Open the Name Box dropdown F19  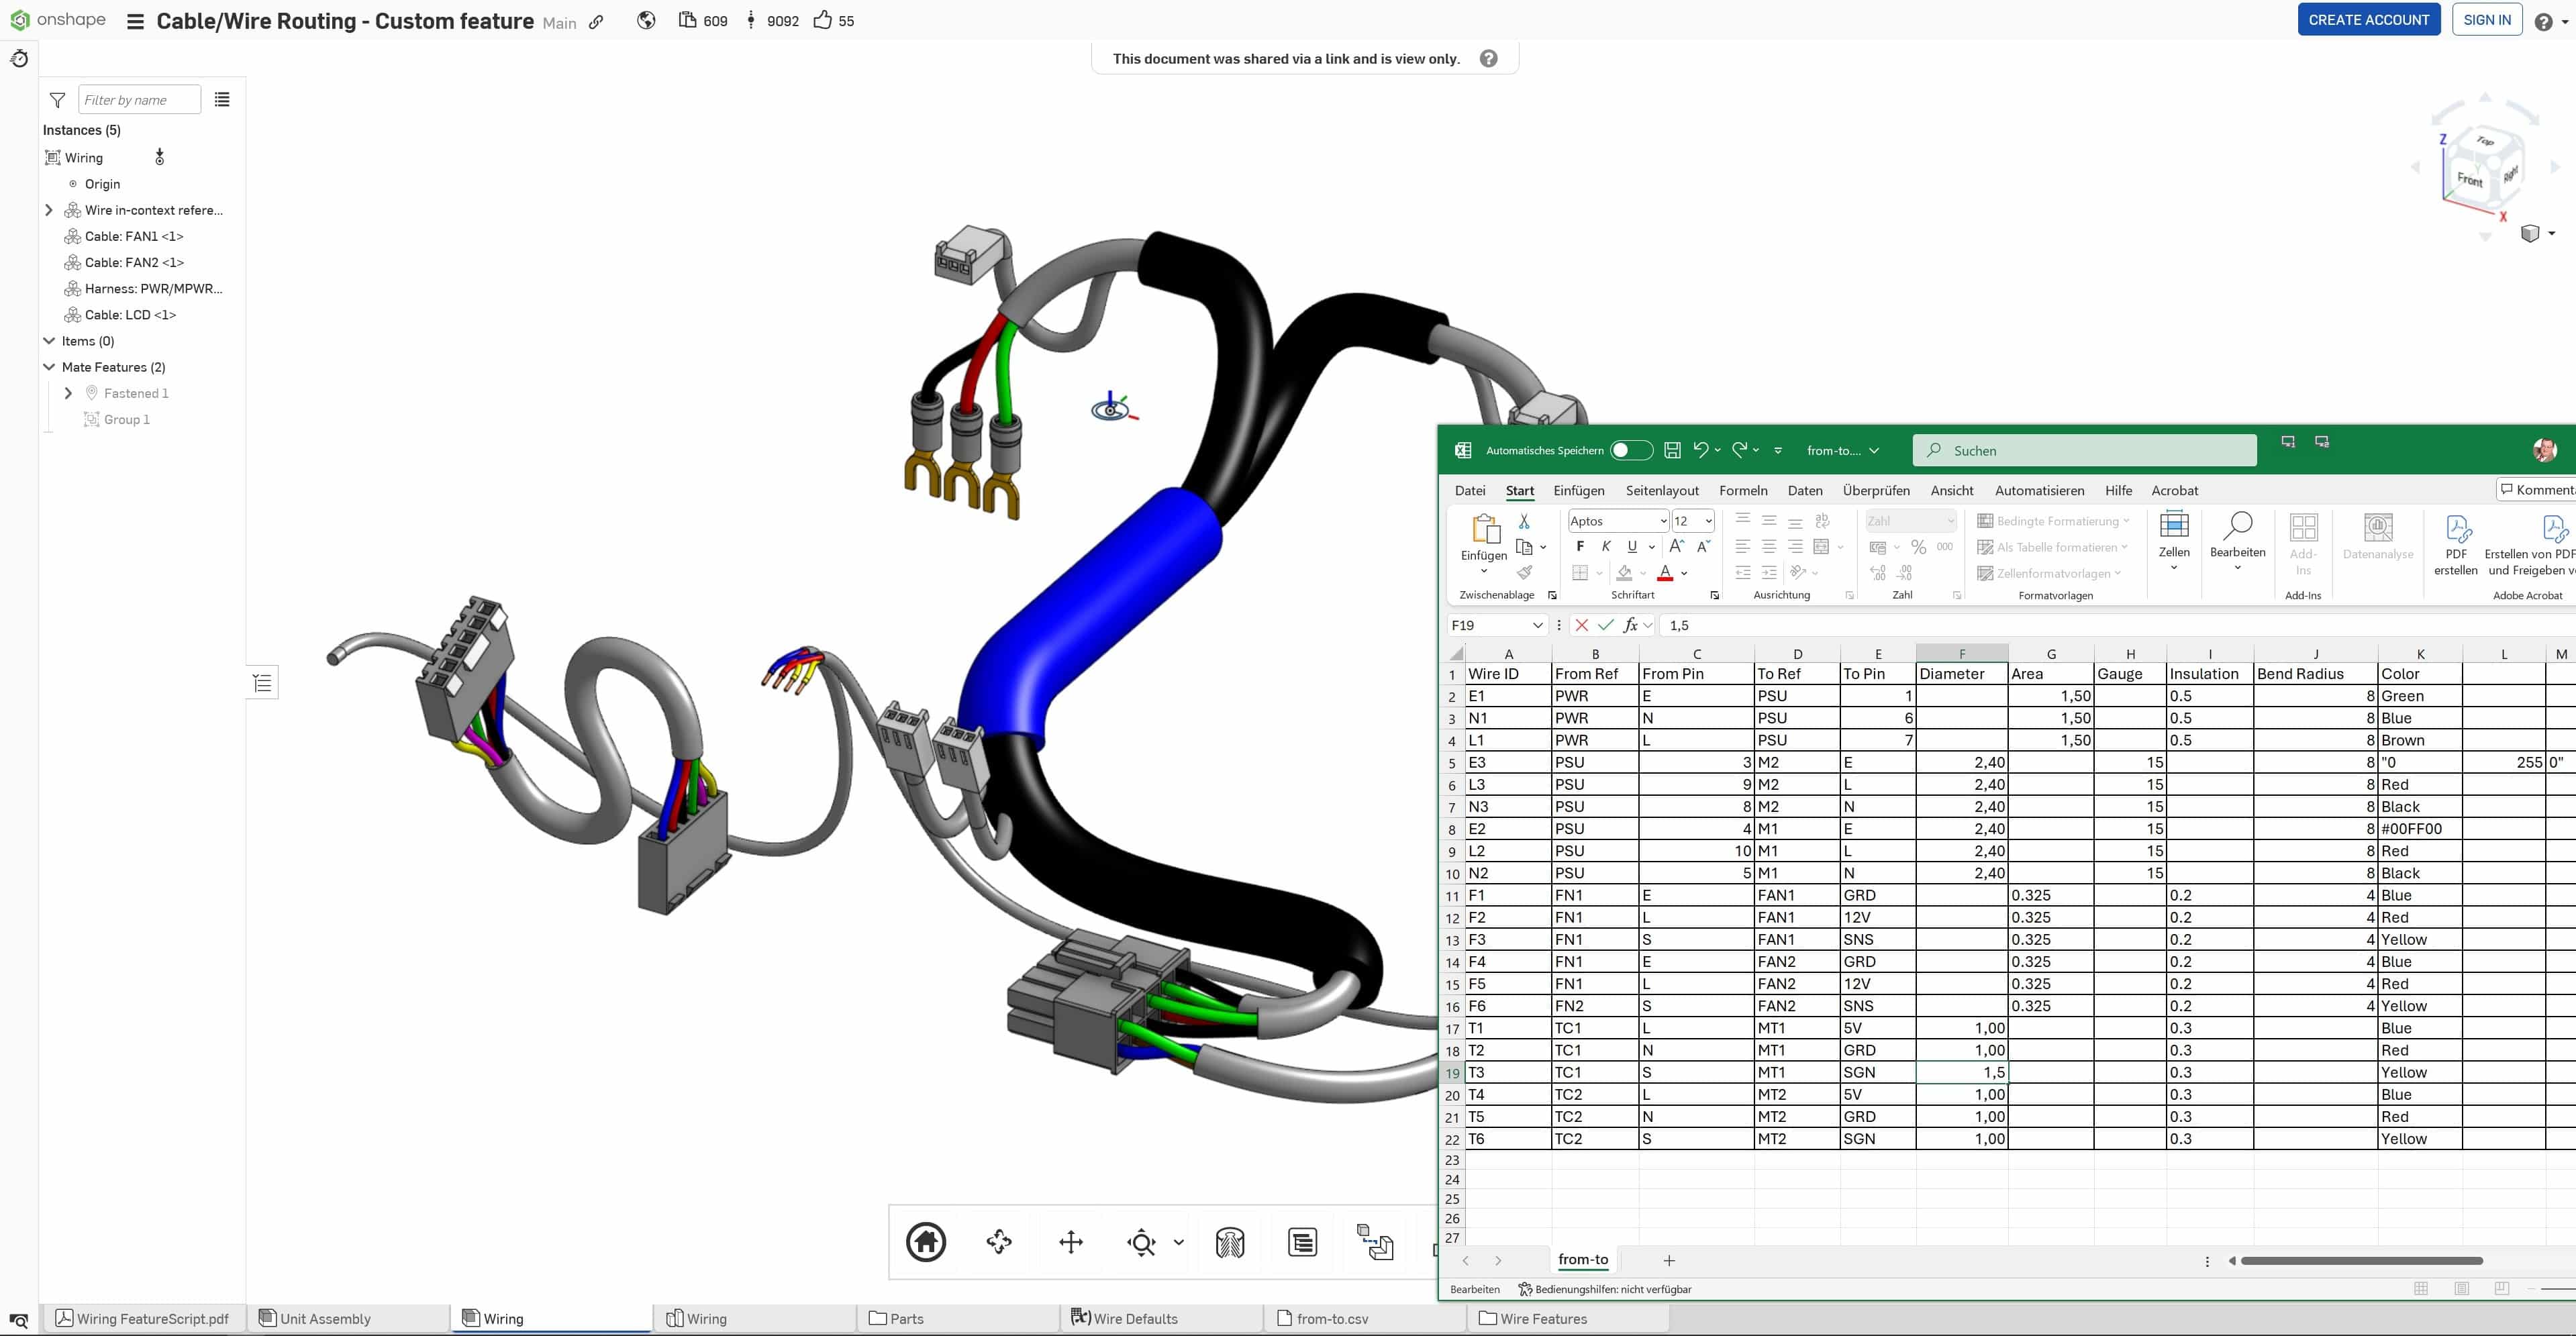click(1538, 625)
